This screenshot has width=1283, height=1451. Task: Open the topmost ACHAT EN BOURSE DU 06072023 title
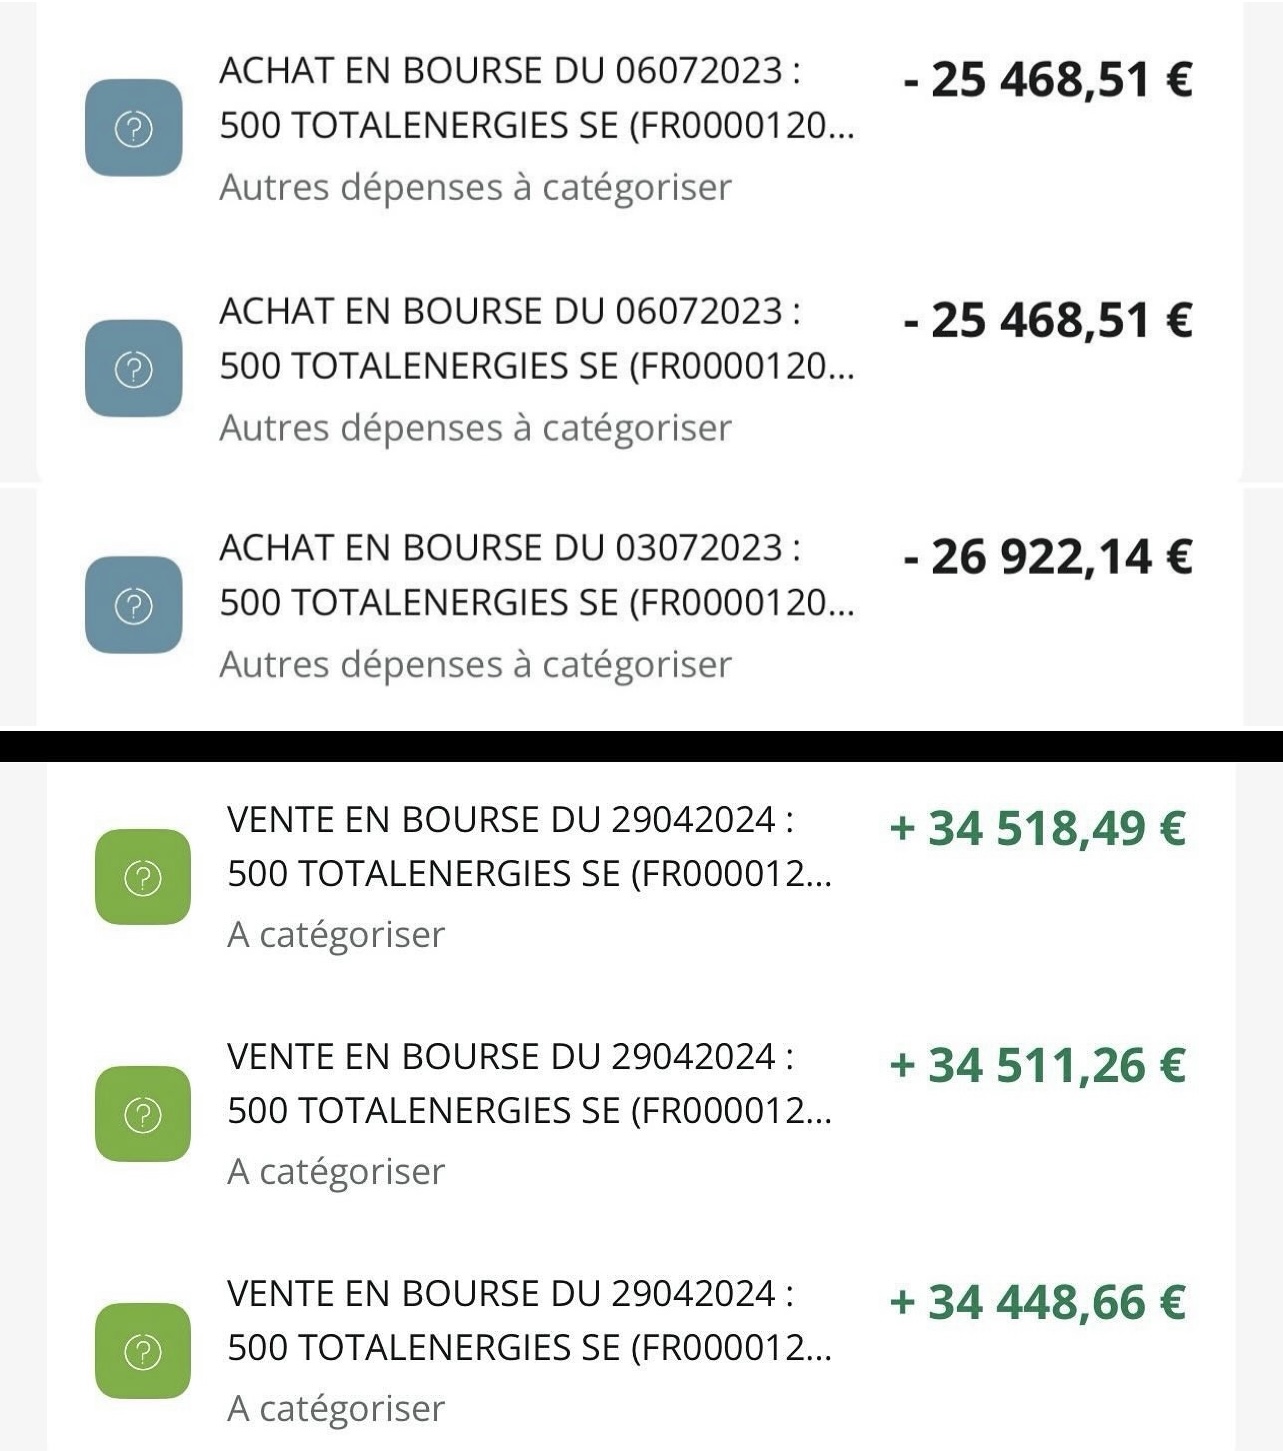tap(510, 71)
